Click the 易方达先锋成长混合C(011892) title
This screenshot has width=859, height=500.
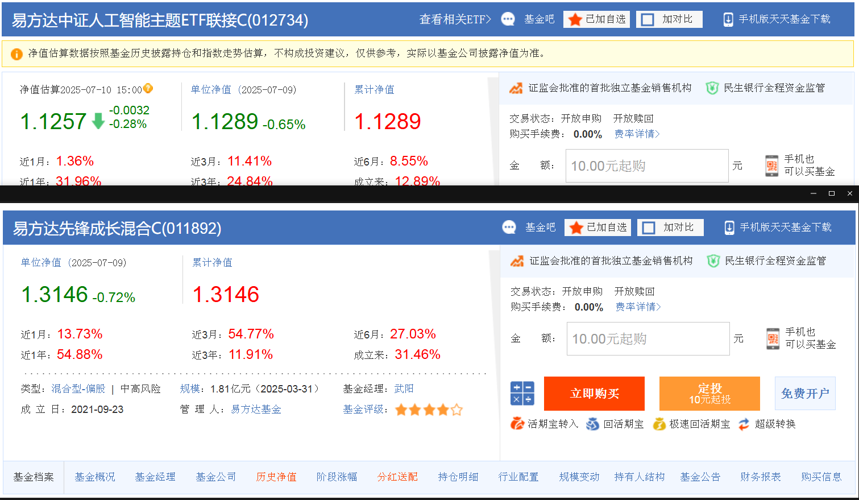click(117, 228)
